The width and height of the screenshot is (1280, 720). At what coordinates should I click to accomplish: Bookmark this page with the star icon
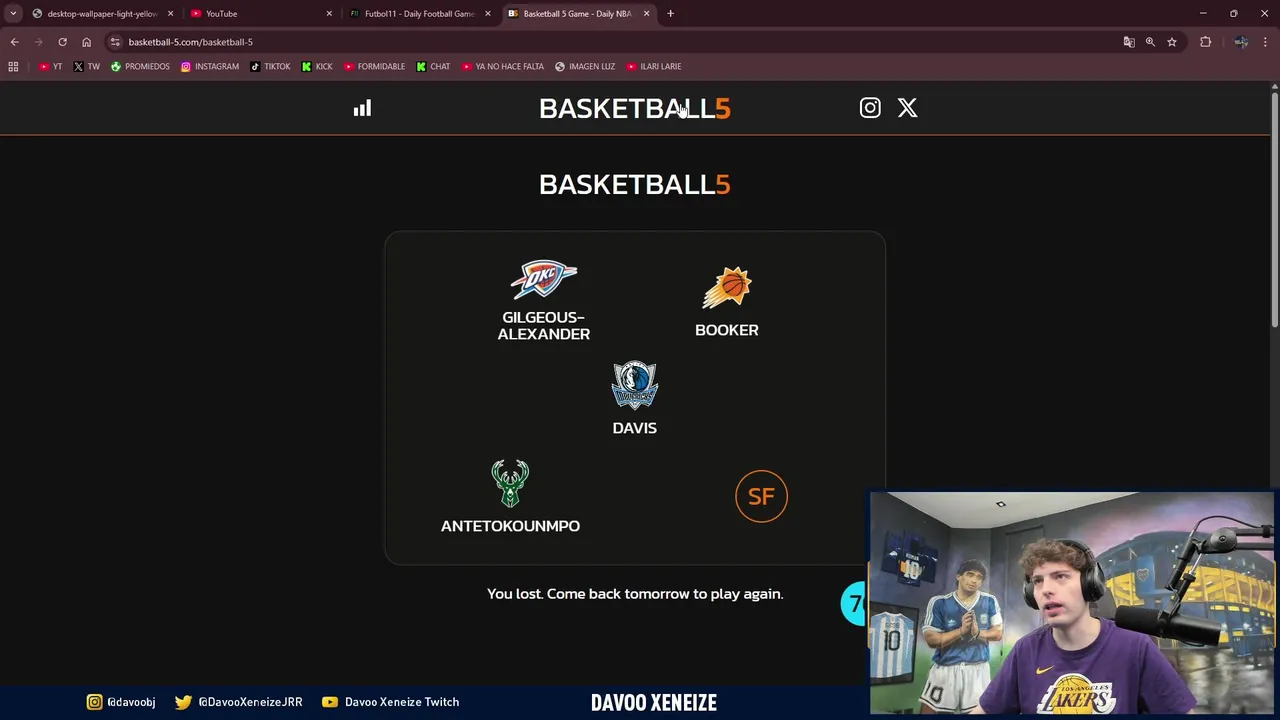tap(1172, 42)
